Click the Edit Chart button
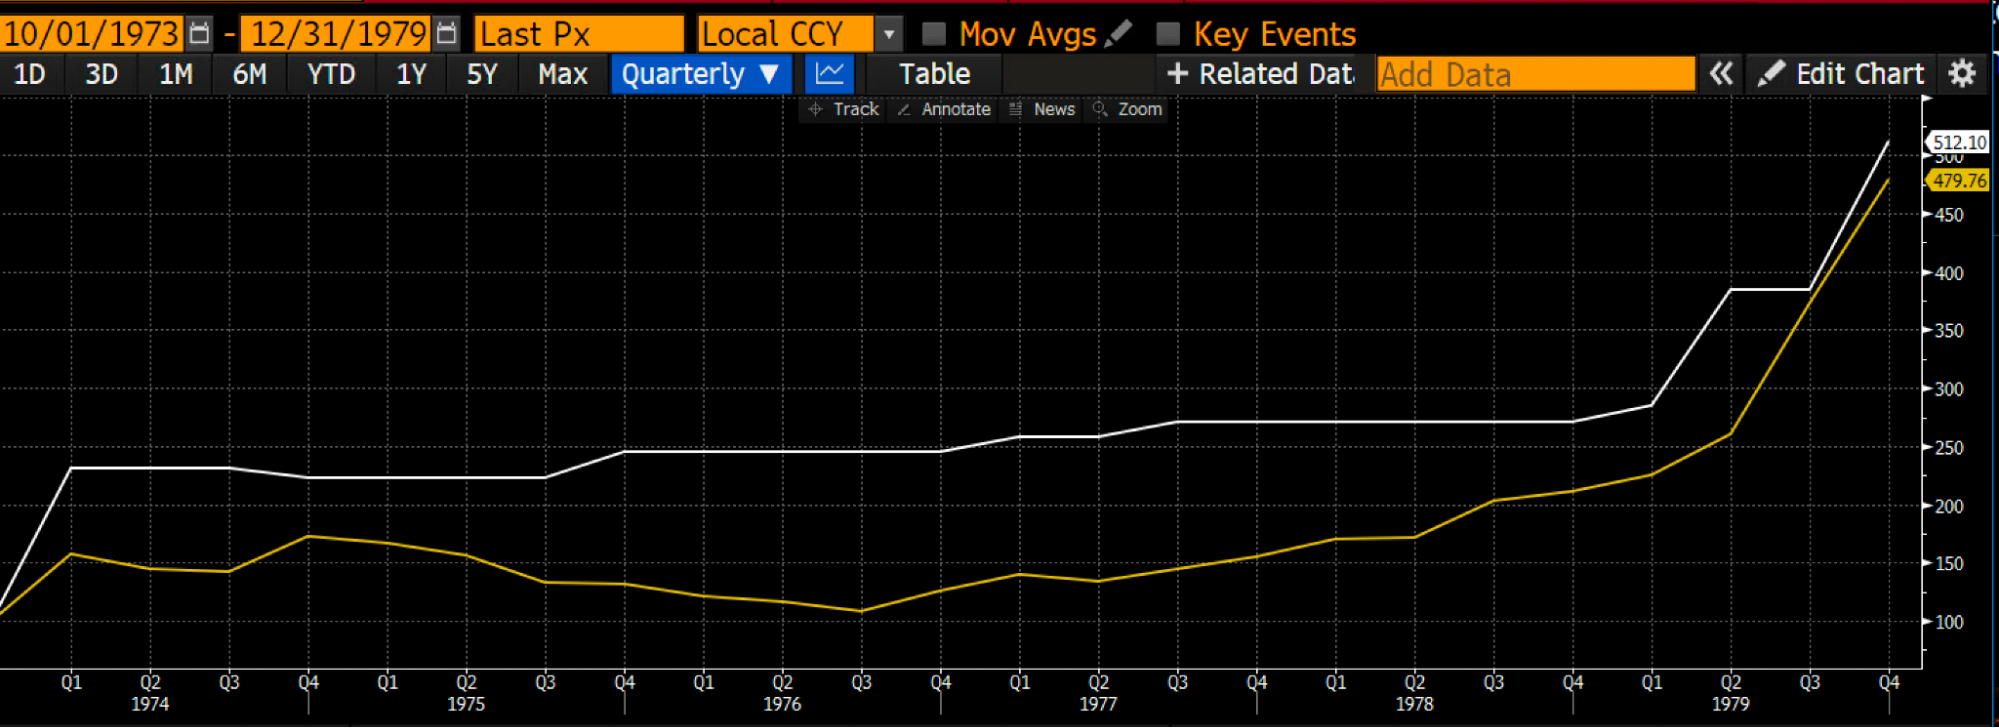Image resolution: width=1999 pixels, height=728 pixels. (1842, 74)
